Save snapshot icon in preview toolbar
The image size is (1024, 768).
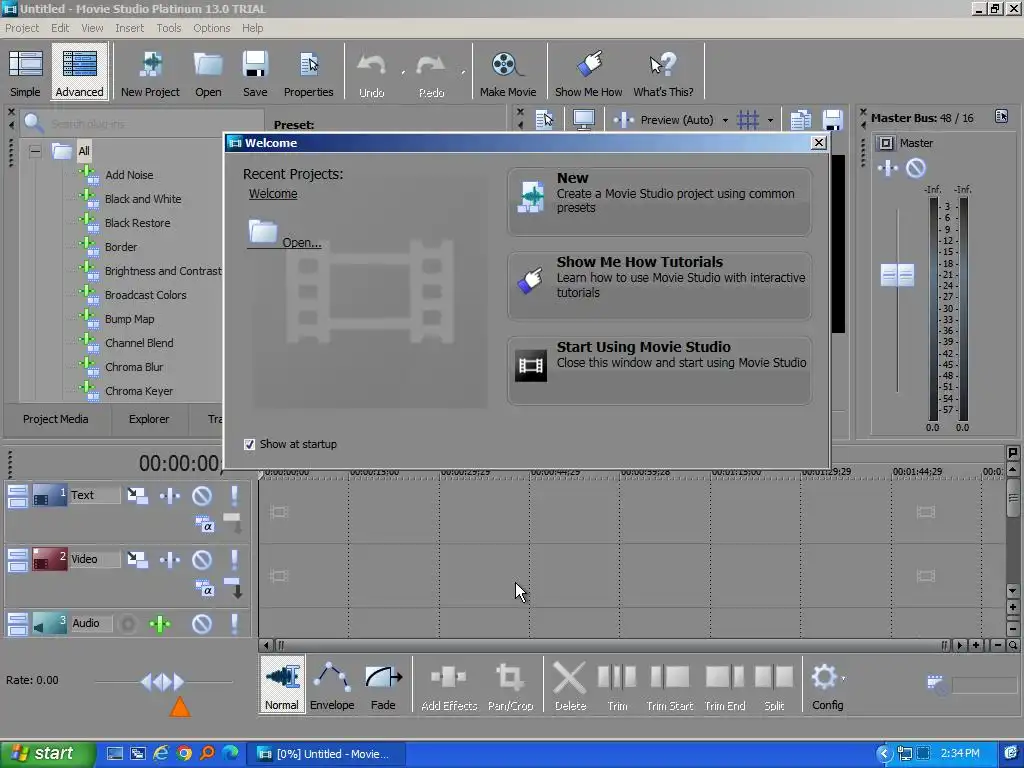pyautogui.click(x=832, y=120)
